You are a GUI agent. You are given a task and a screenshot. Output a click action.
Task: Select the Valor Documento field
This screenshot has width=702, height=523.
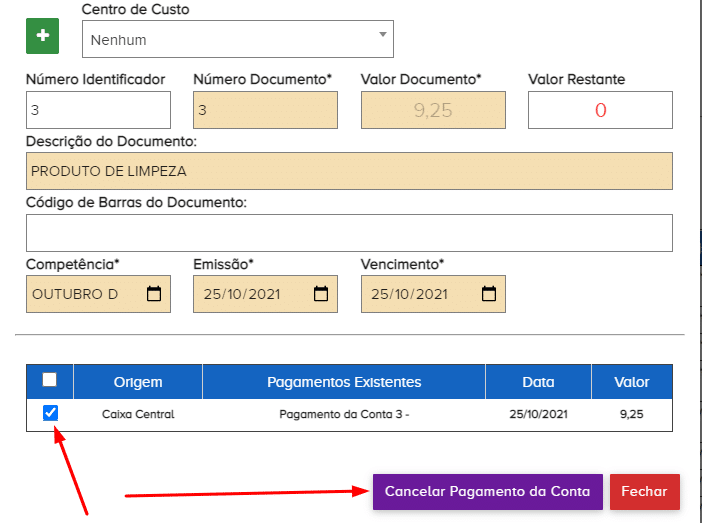tap(433, 110)
